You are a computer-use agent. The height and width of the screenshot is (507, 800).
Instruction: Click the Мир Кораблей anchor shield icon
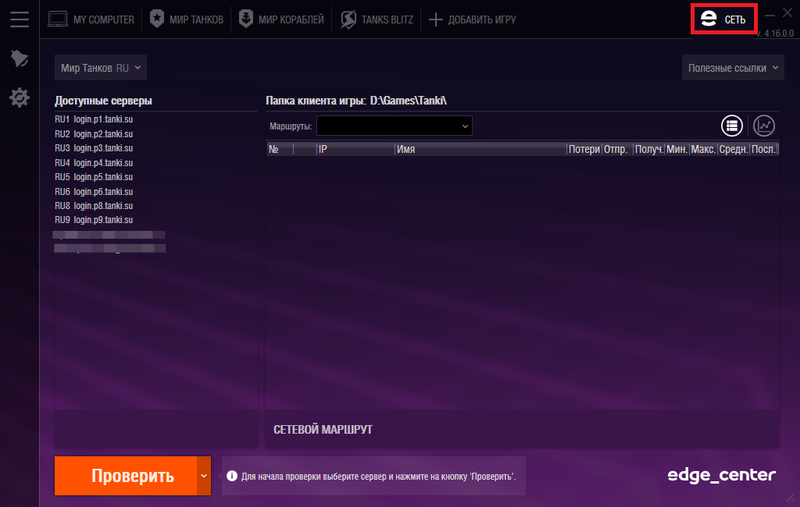[246, 19]
